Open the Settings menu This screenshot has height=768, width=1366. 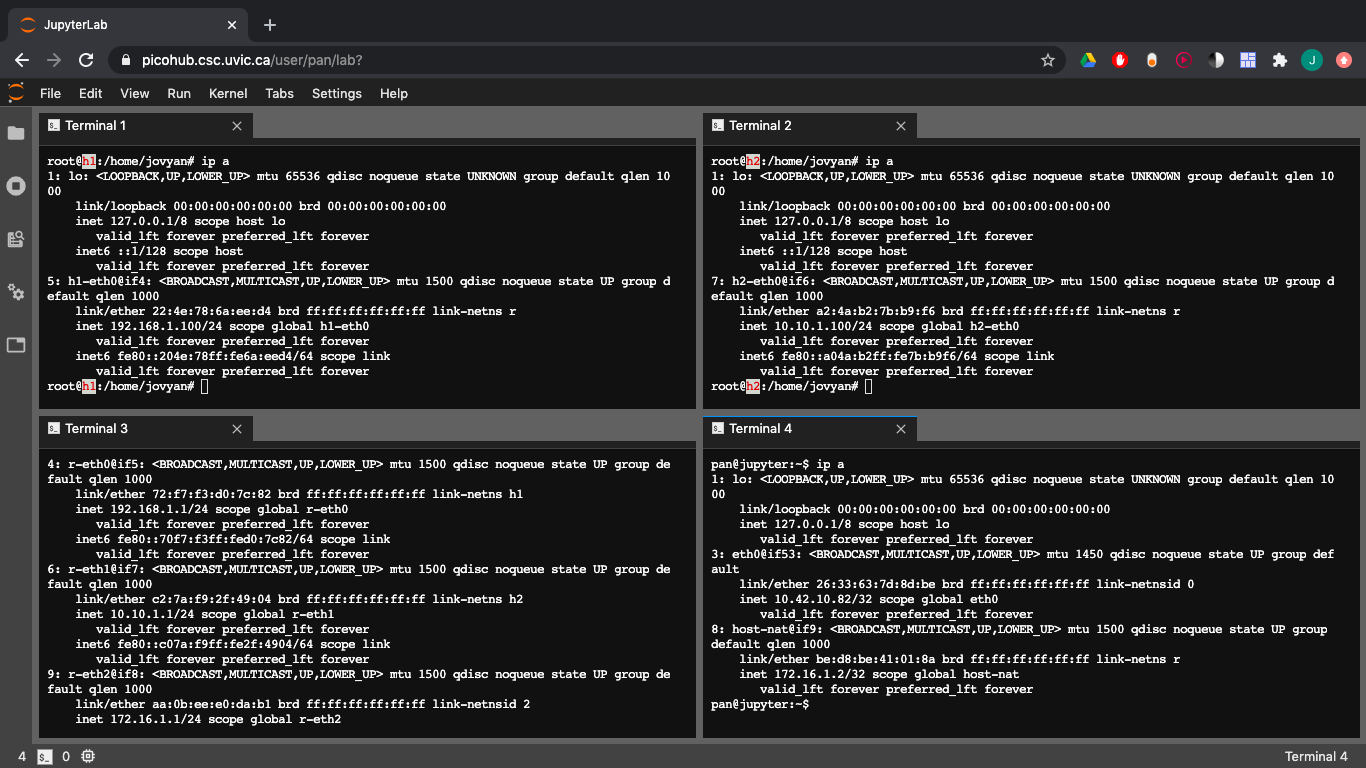pyautogui.click(x=336, y=93)
